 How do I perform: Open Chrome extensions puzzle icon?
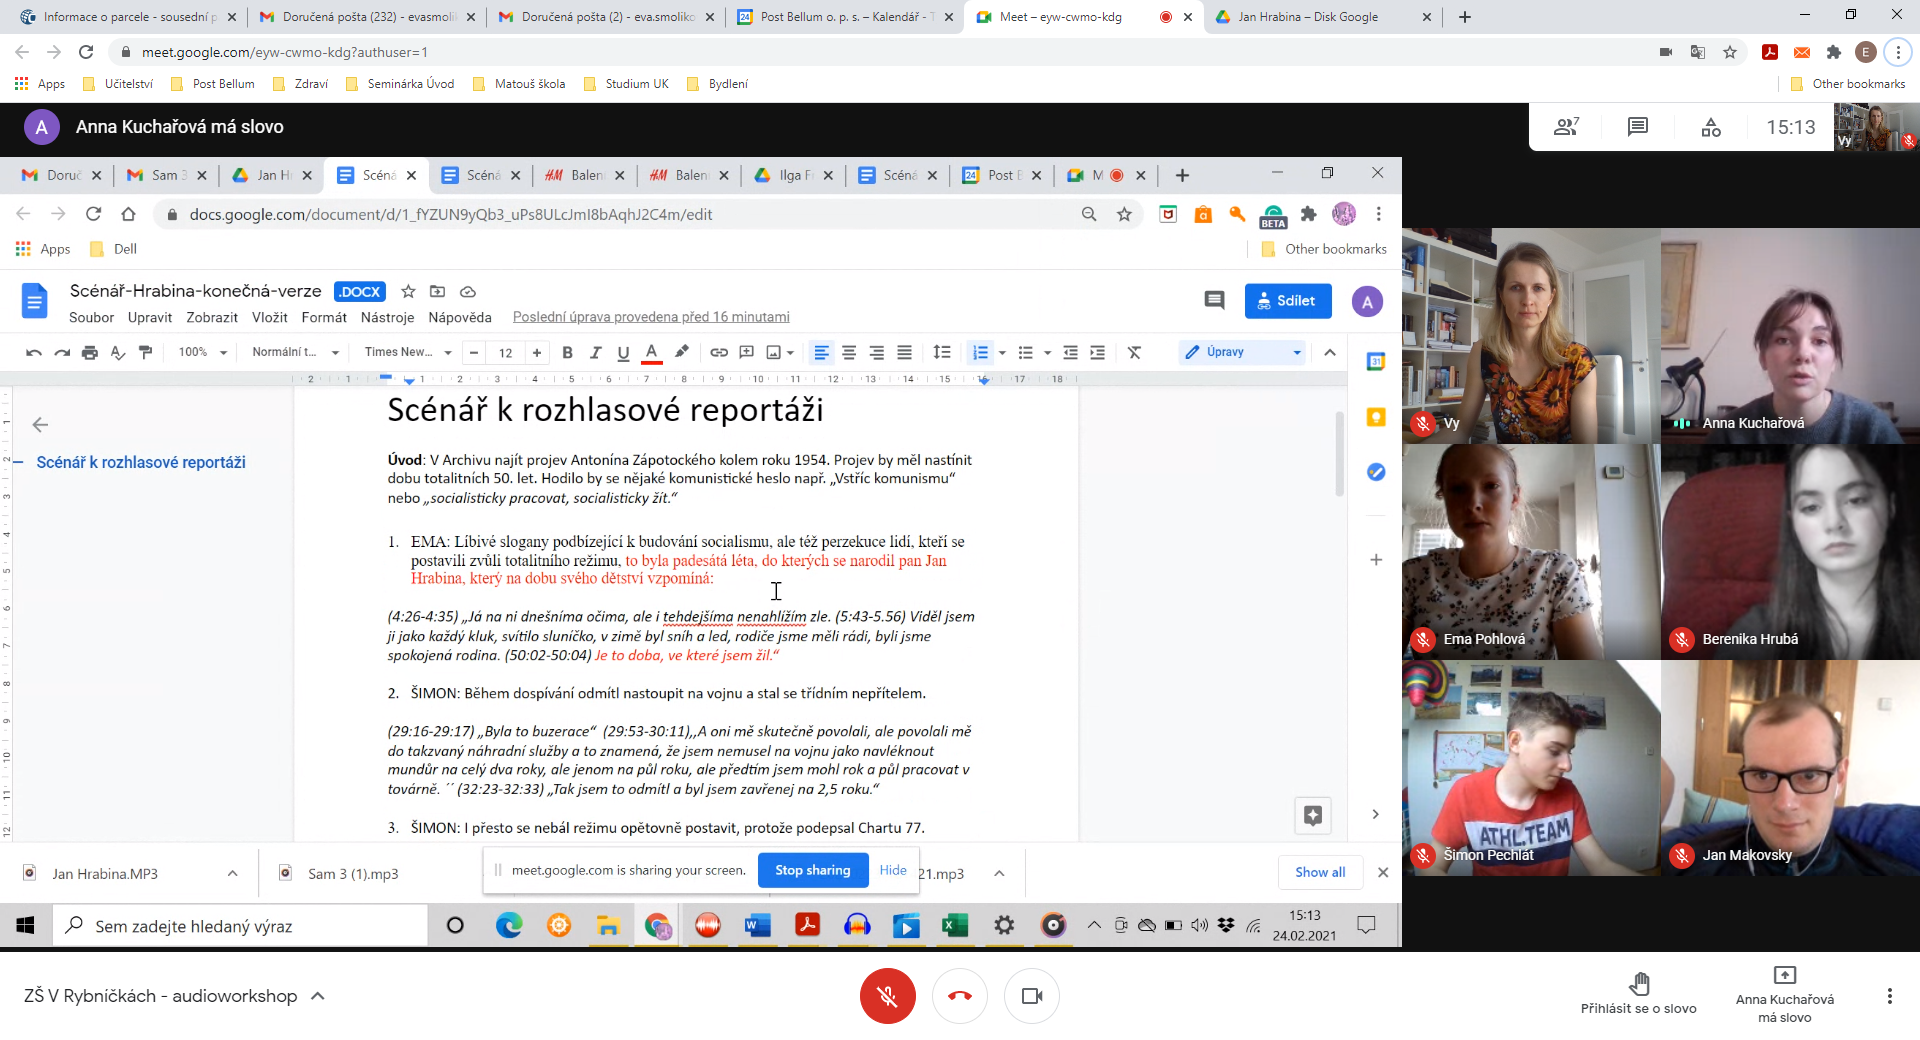point(1833,52)
